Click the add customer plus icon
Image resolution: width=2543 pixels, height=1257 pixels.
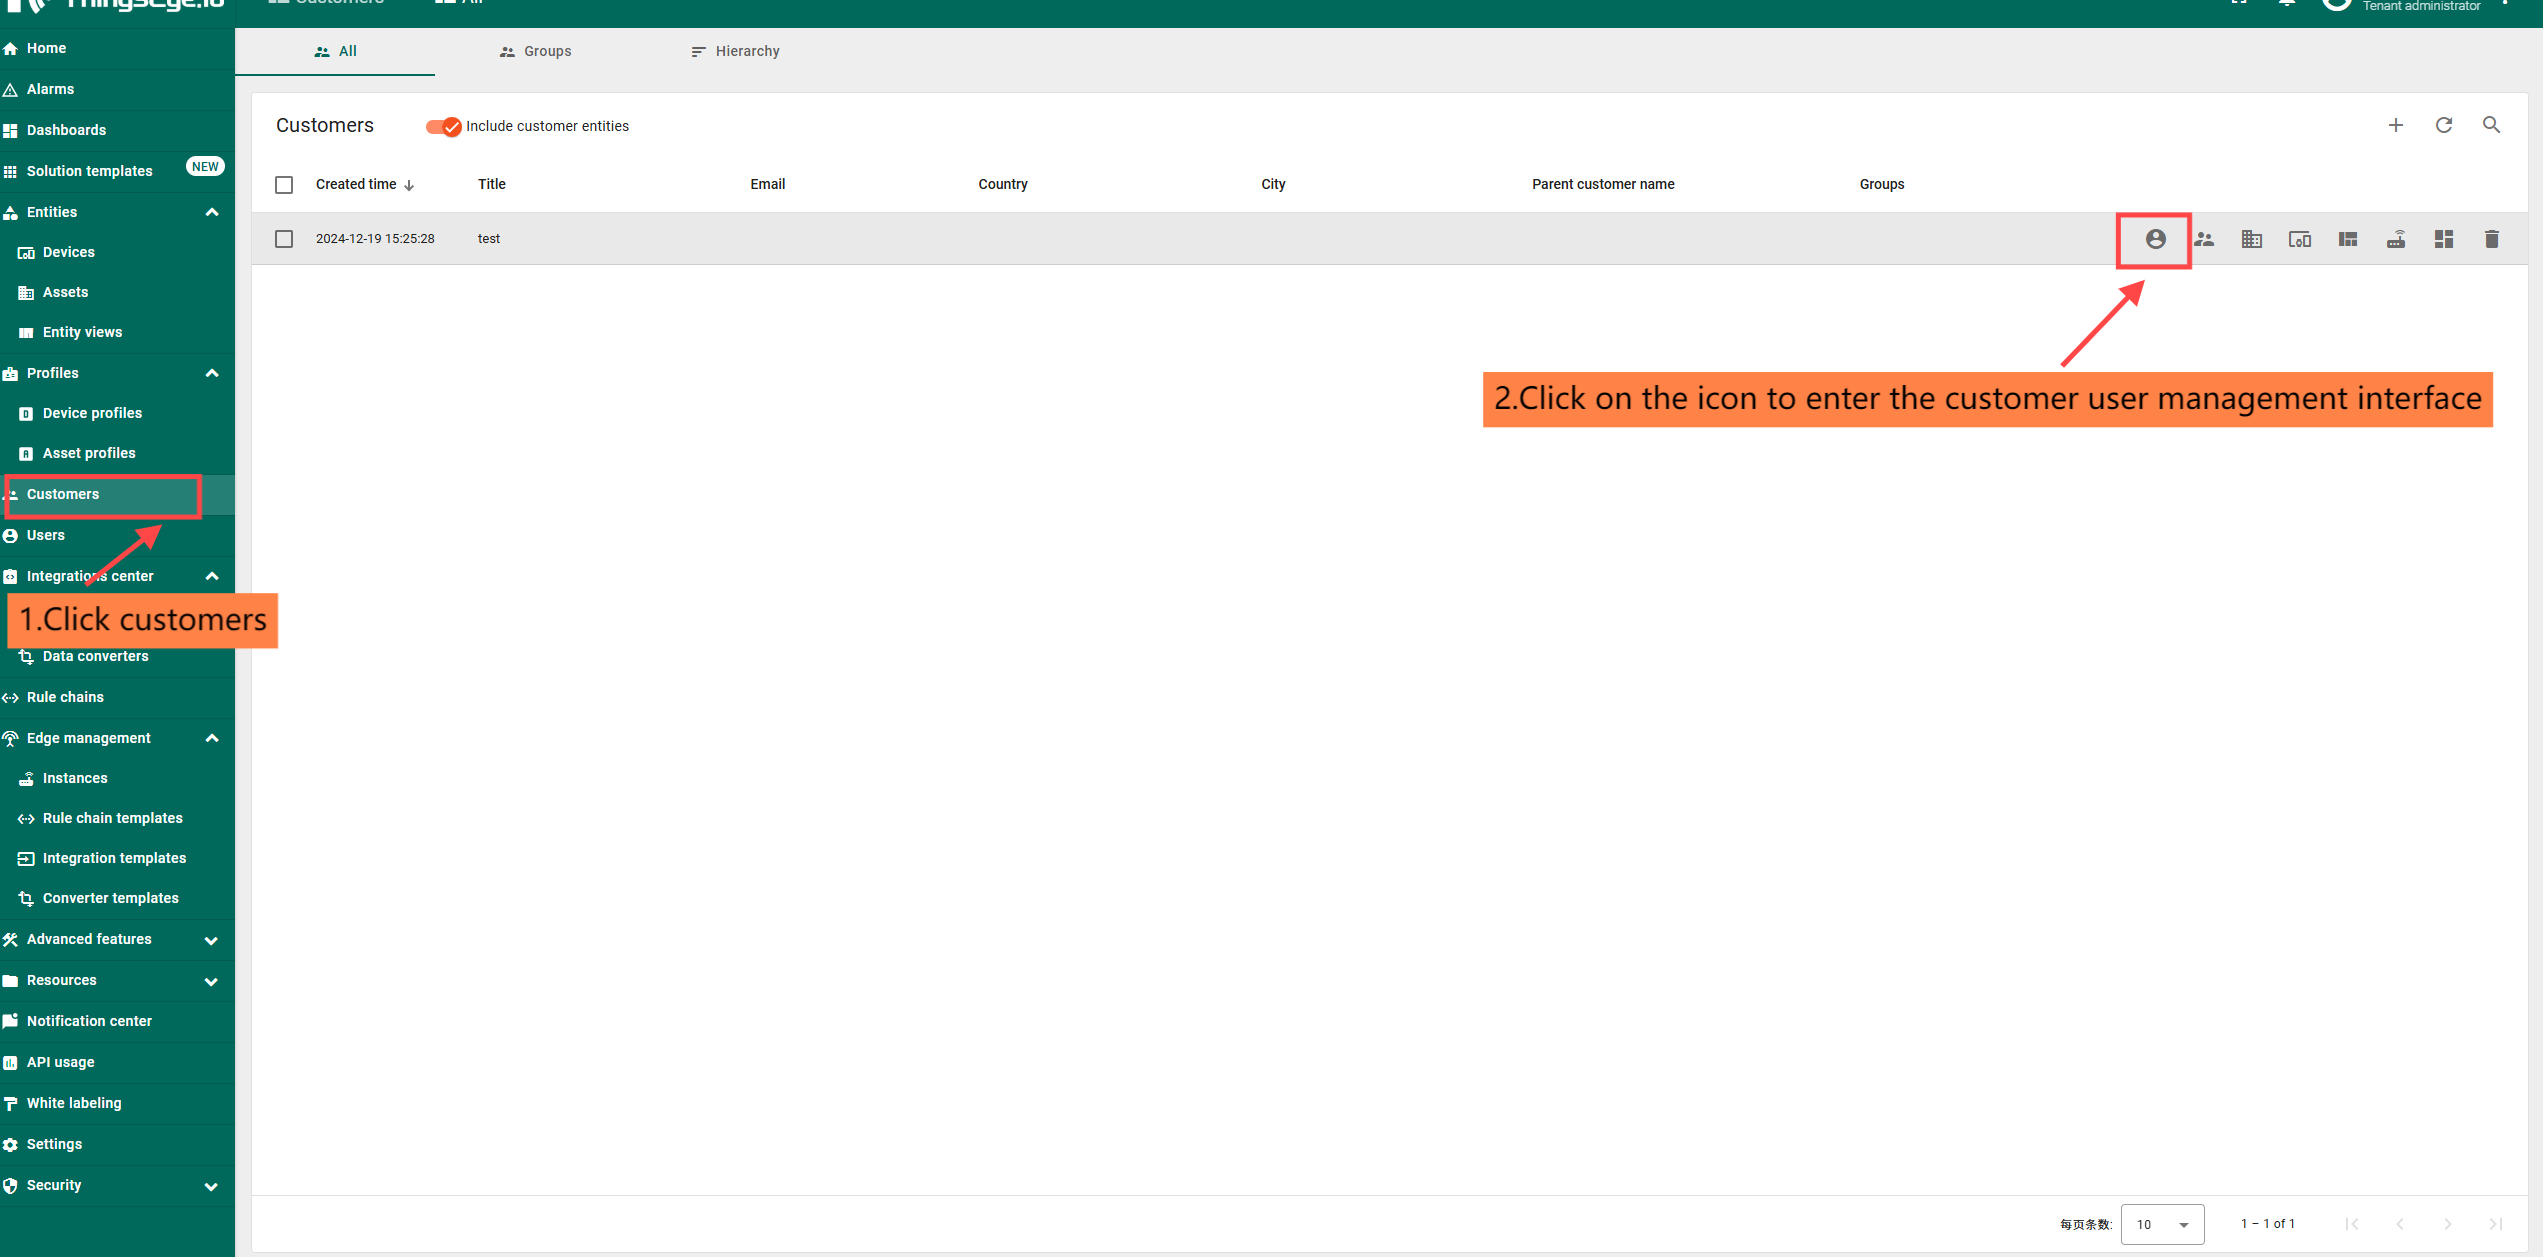[2395, 125]
